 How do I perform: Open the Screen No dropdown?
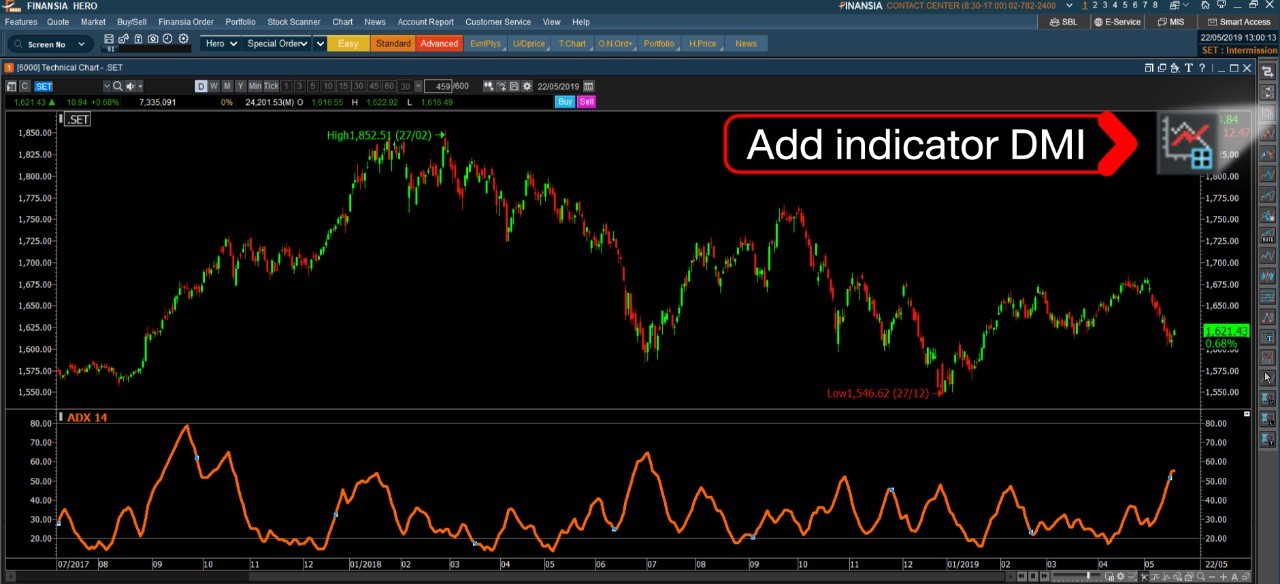point(49,43)
